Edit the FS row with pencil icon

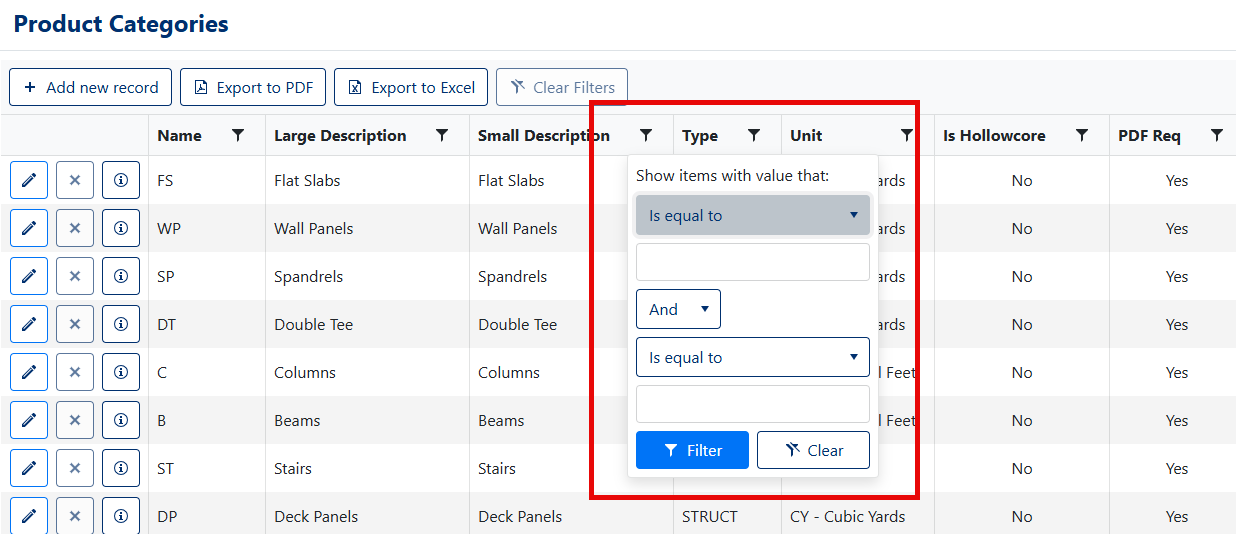(29, 180)
